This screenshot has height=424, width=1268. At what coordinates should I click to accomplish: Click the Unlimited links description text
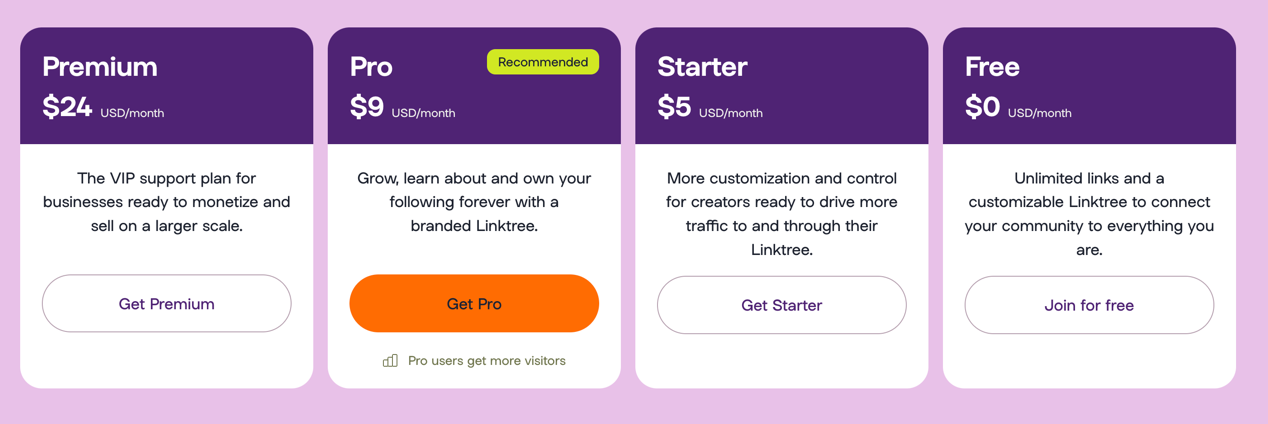pyautogui.click(x=1089, y=213)
